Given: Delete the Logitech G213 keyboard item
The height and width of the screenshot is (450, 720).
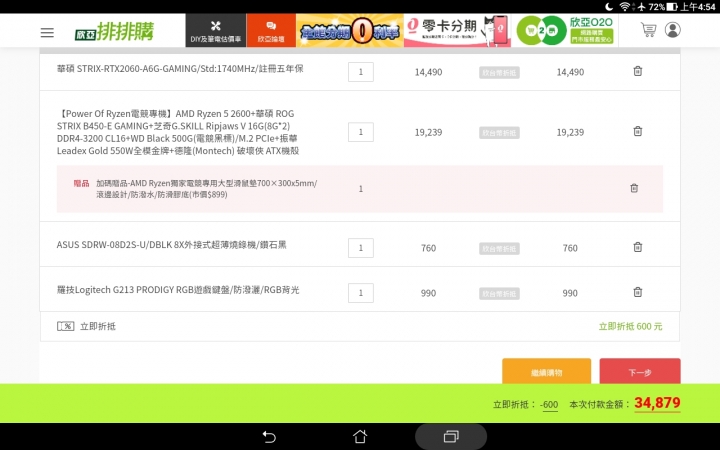Looking at the screenshot, I should click(638, 292).
